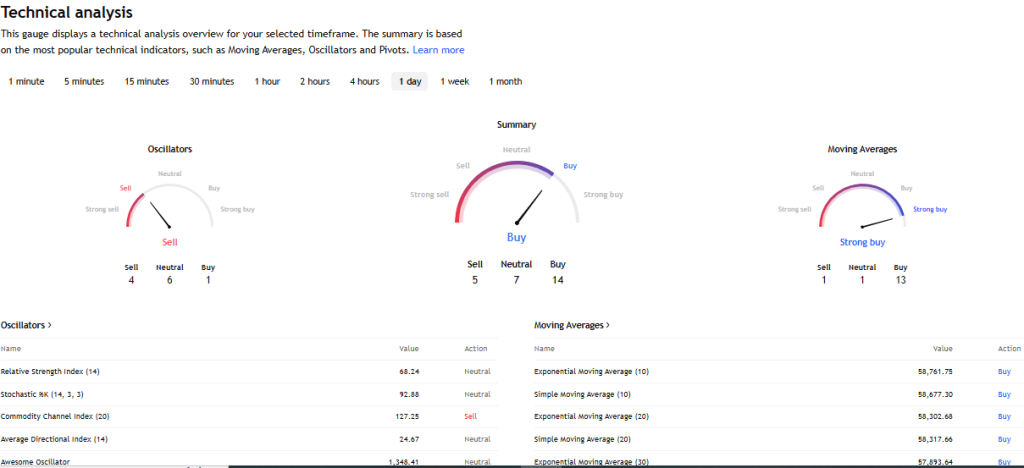Click the value 58,317.66
The width and height of the screenshot is (1024, 468).
935,439
